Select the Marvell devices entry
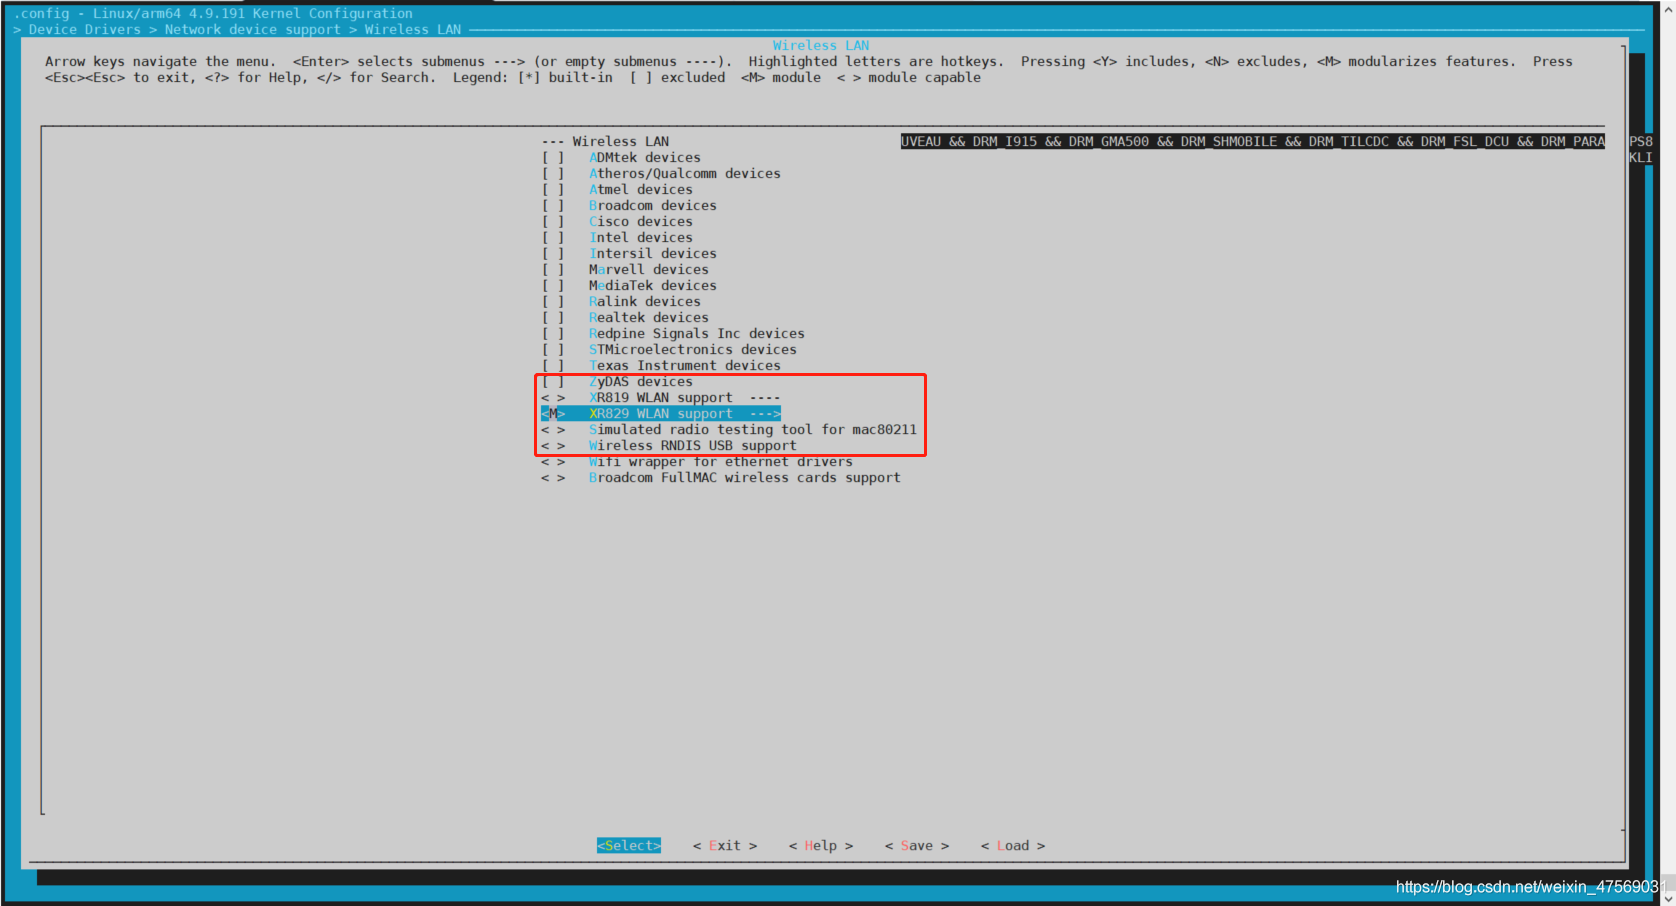Screen dimensions: 1676x906 click(x=649, y=270)
